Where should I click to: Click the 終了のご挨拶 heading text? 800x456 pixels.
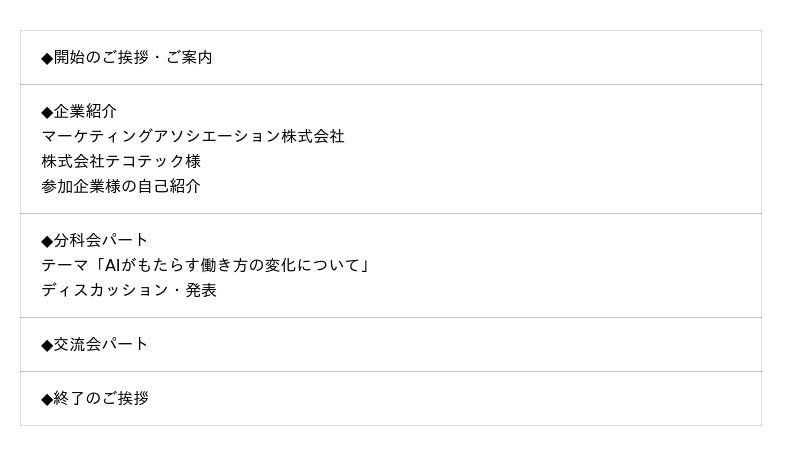[101, 399]
